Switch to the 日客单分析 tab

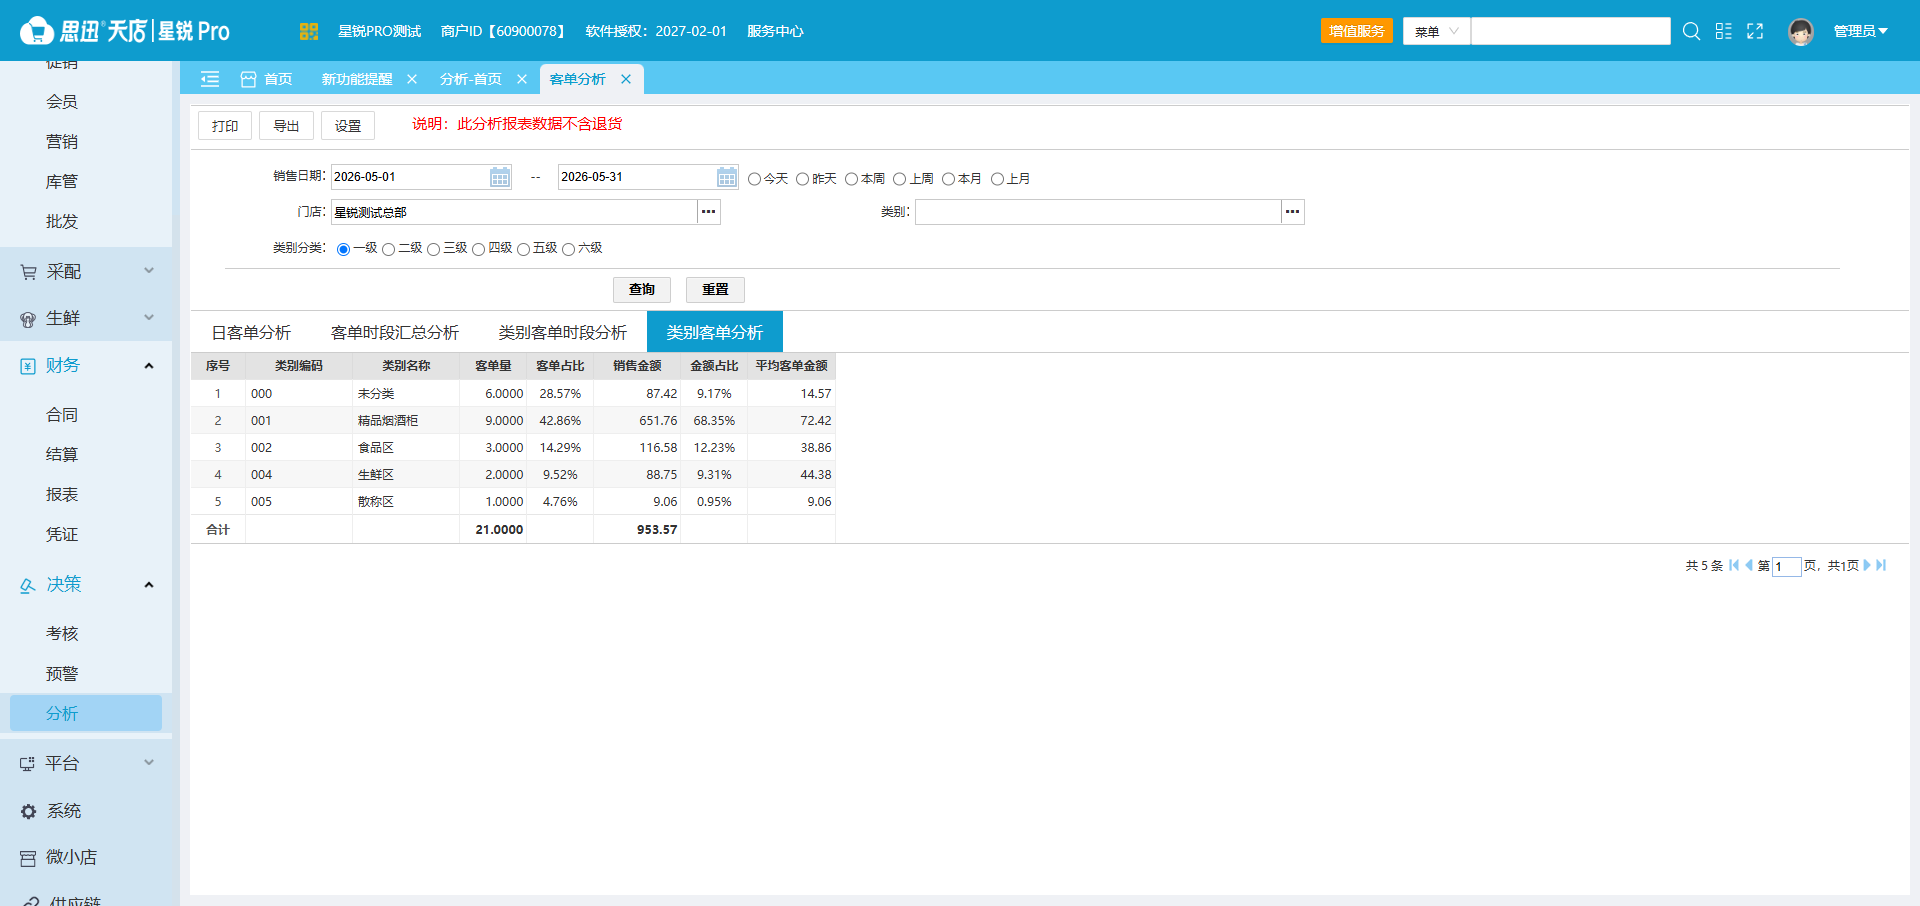[251, 332]
